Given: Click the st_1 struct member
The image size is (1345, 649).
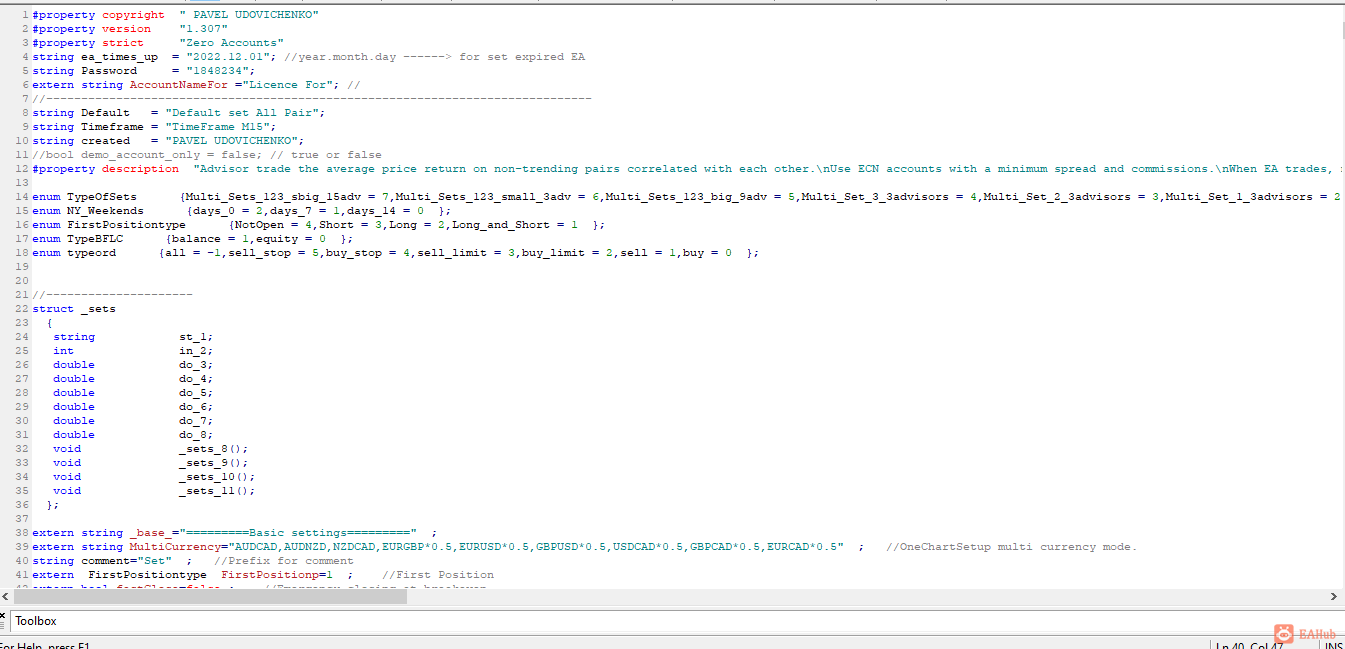Looking at the screenshot, I should click(x=197, y=337).
